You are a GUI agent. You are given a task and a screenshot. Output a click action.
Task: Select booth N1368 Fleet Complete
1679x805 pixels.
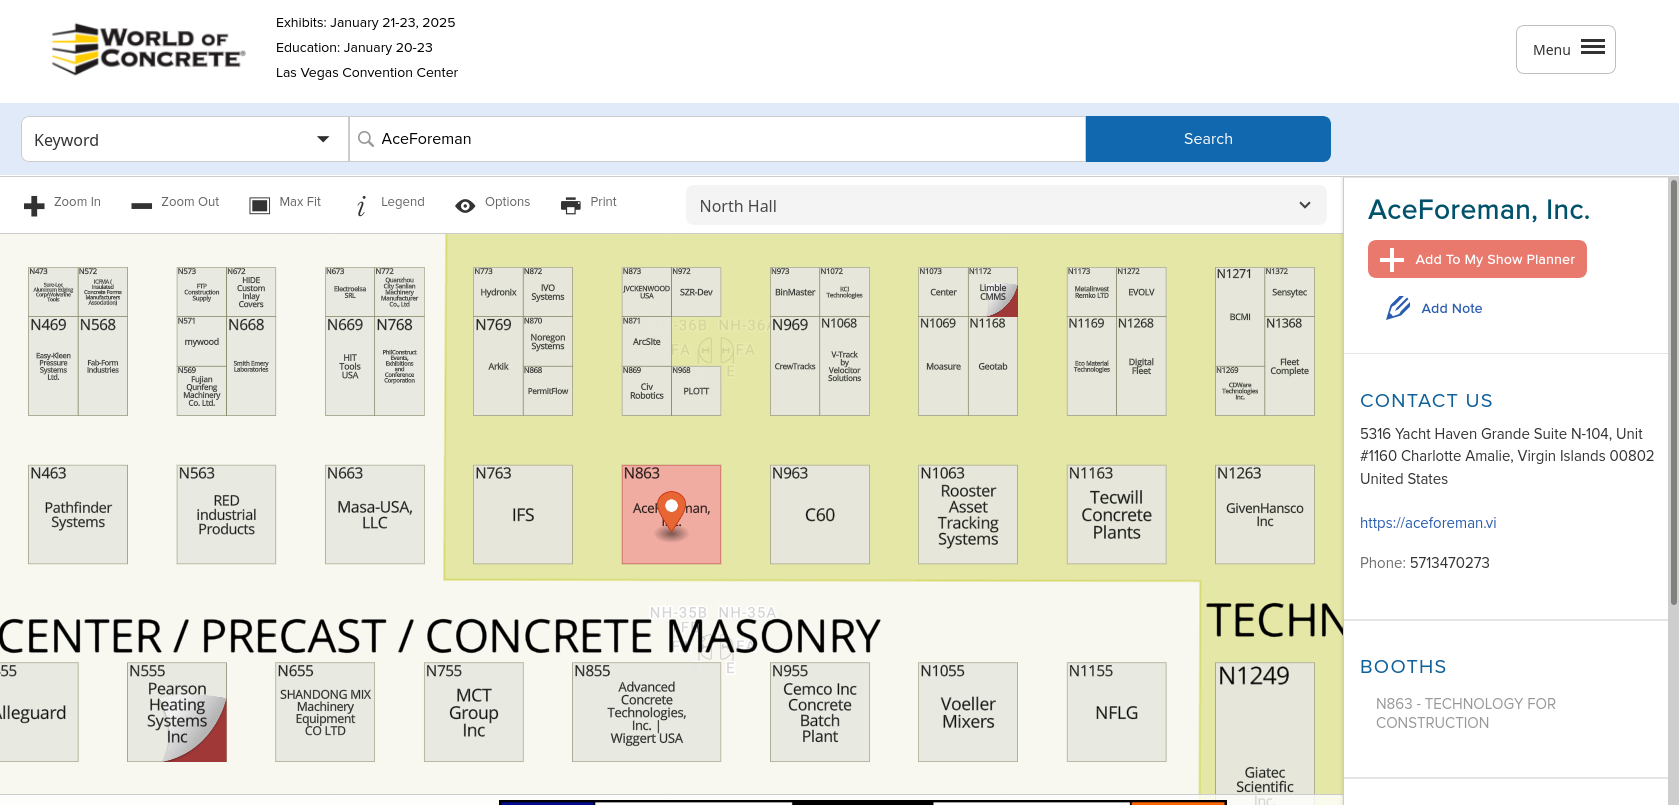[x=1290, y=366]
